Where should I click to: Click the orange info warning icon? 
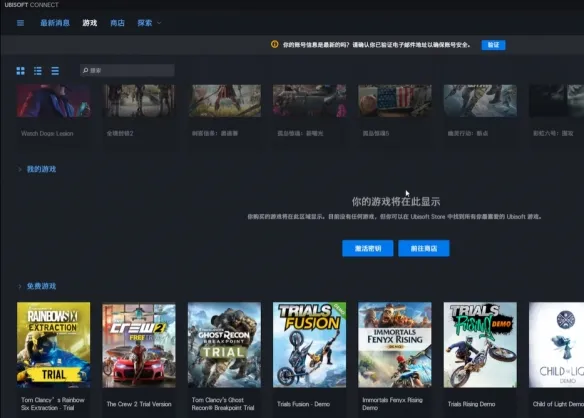(x=274, y=44)
